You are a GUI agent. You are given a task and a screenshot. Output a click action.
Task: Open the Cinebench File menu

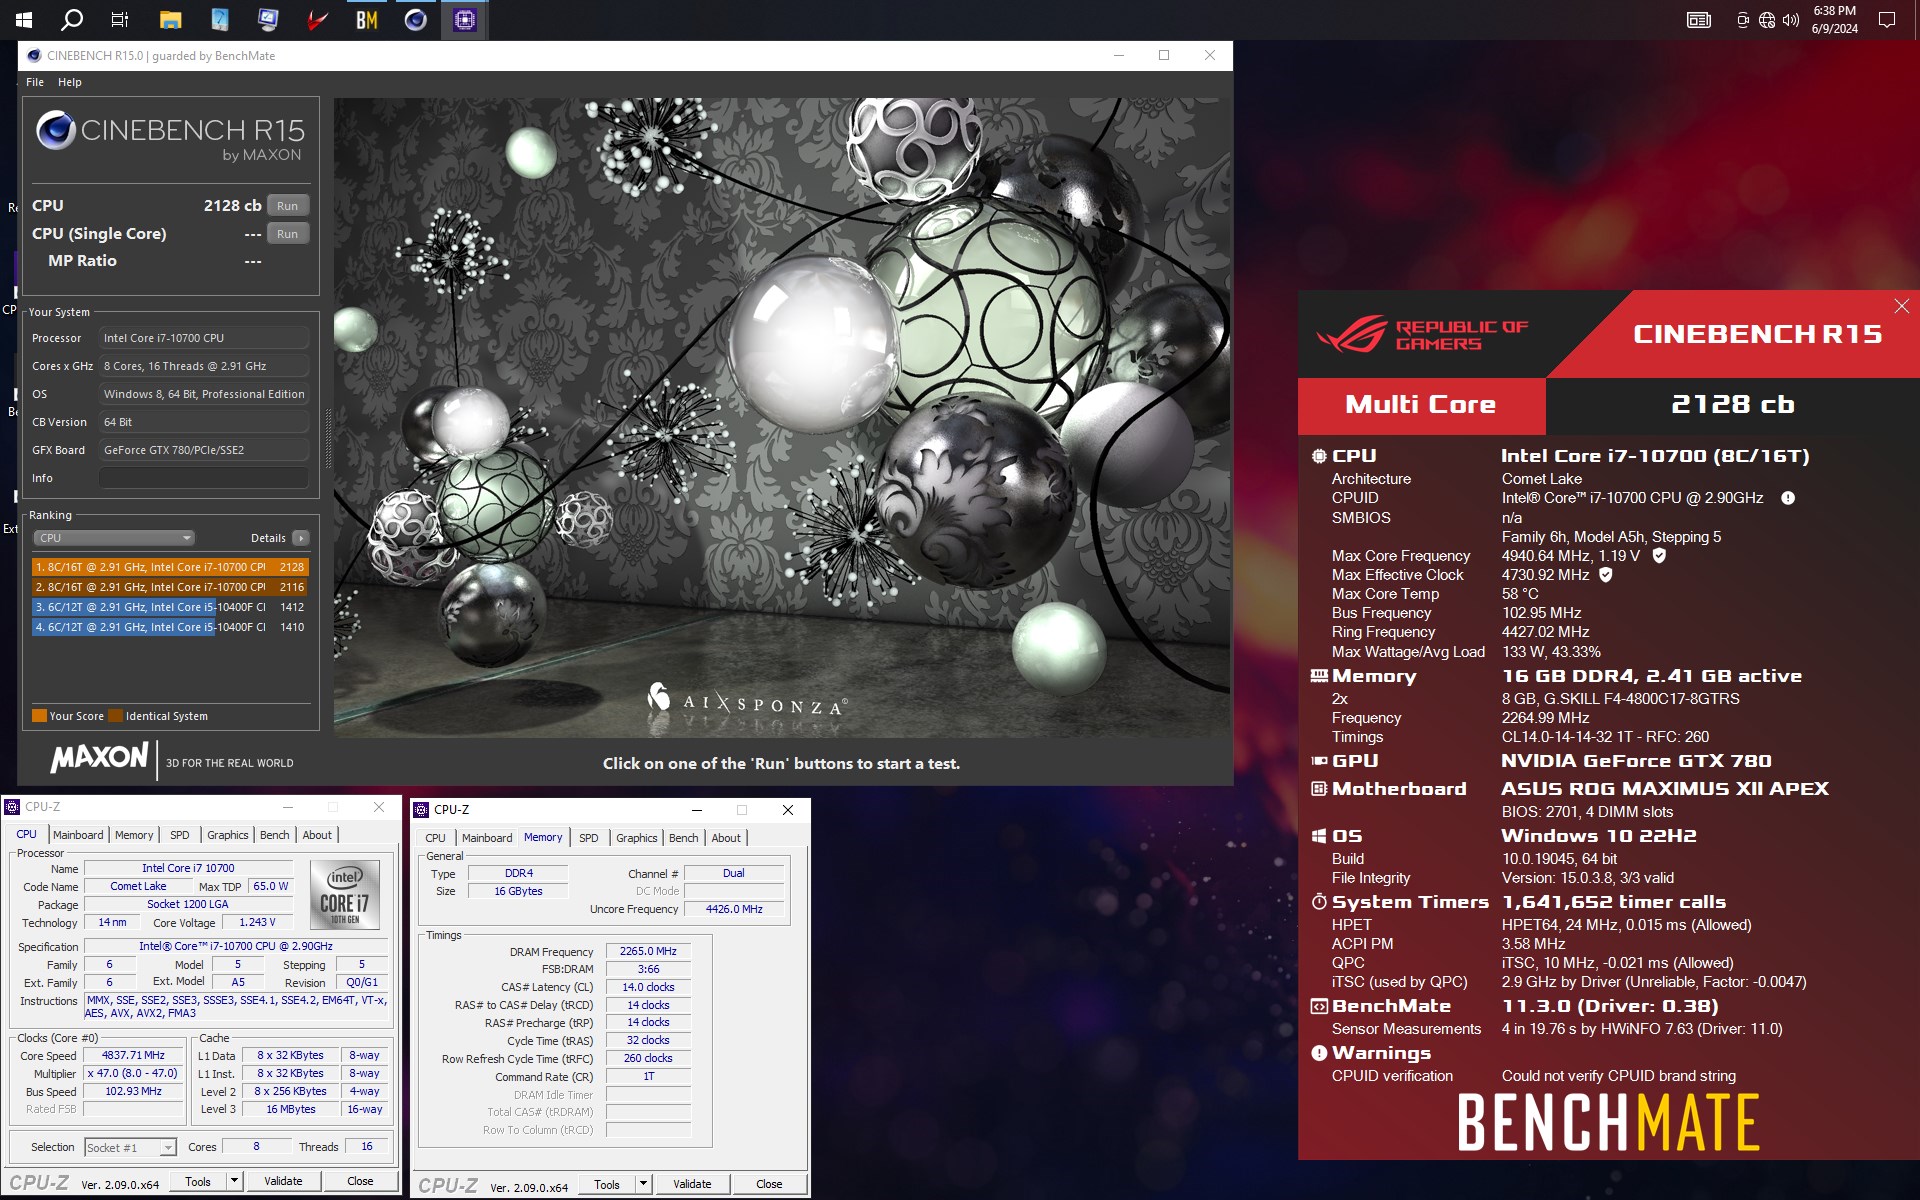(35, 82)
